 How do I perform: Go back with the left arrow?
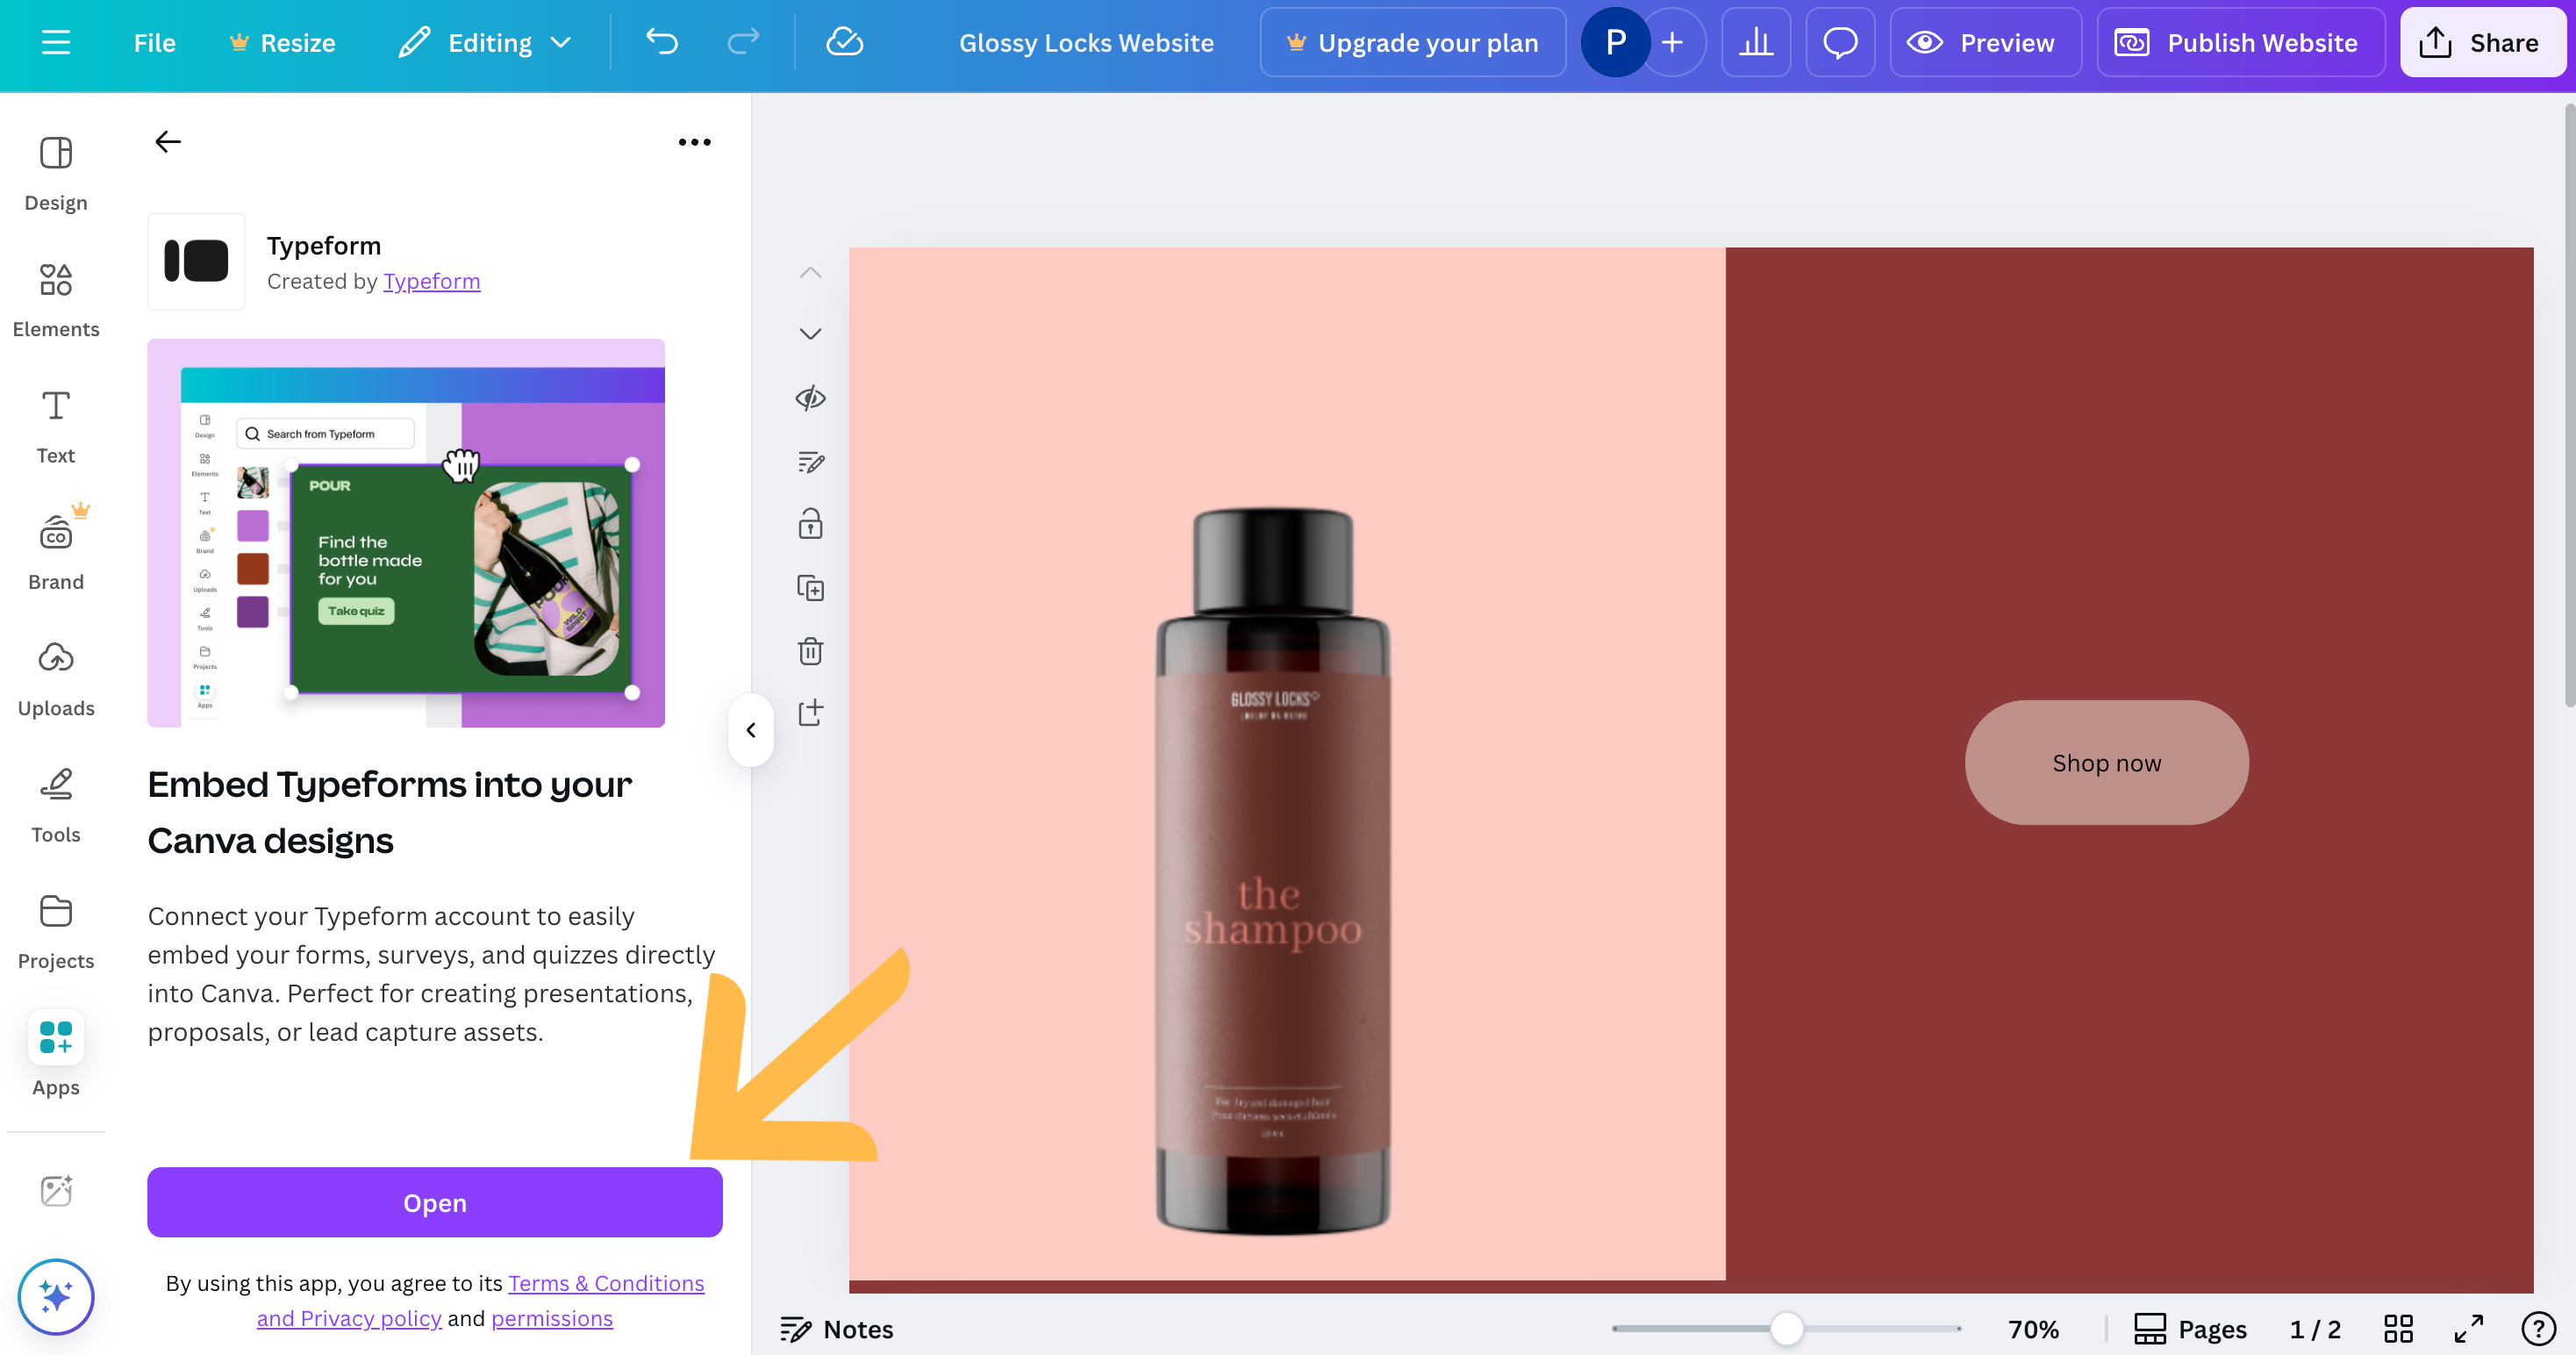click(x=168, y=142)
